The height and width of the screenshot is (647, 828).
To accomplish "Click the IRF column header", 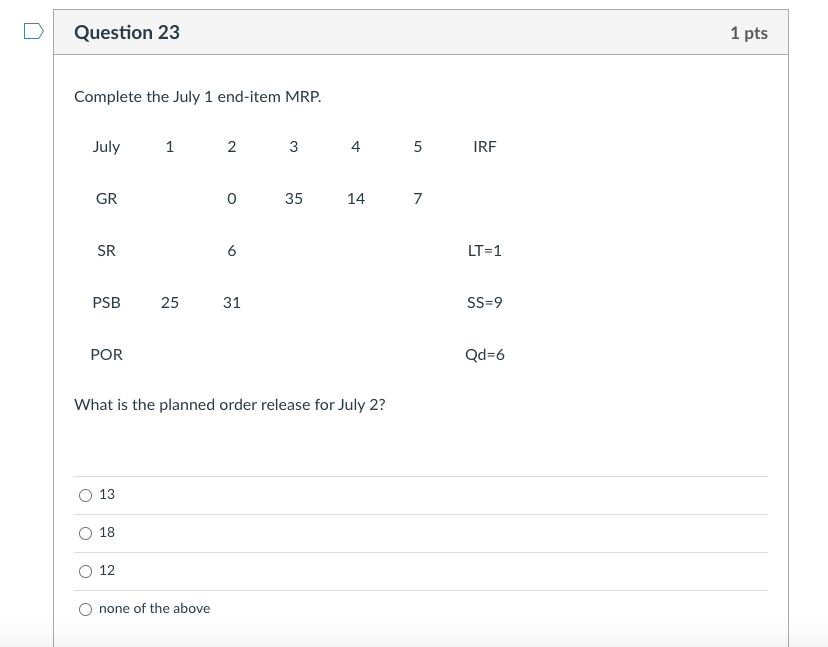I will pos(485,146).
